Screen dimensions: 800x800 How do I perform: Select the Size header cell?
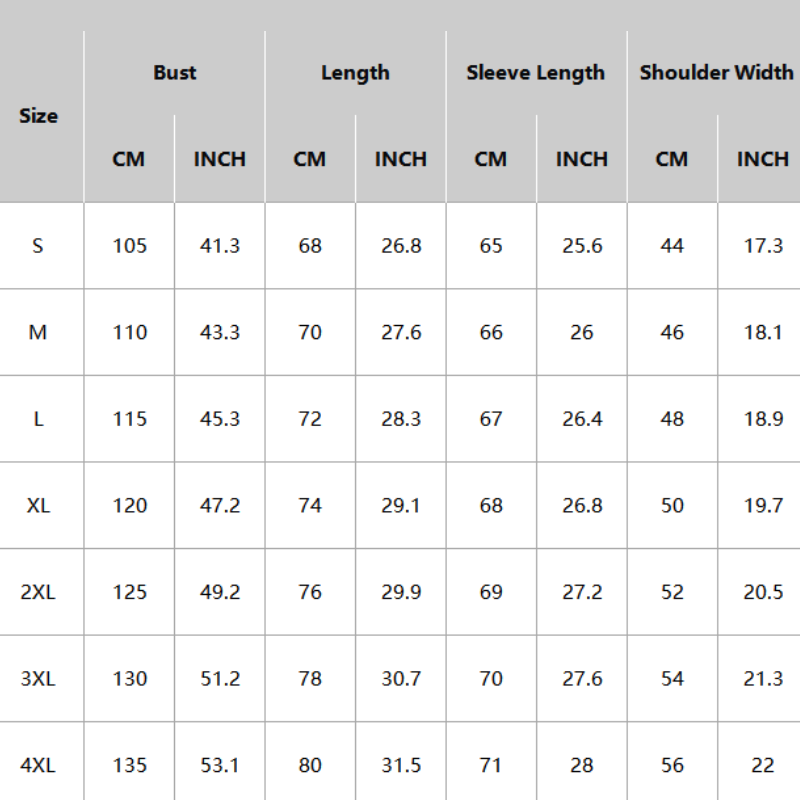click(x=39, y=116)
